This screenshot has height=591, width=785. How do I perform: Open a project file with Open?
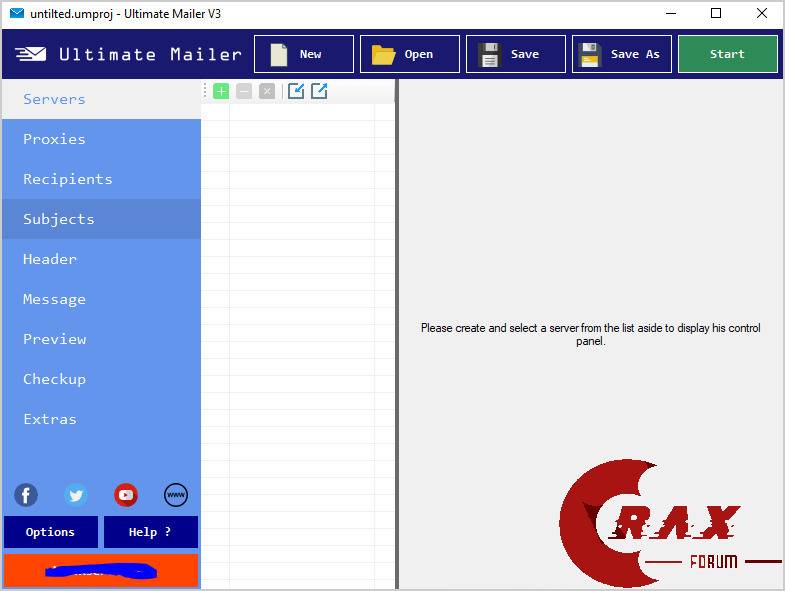(x=410, y=54)
